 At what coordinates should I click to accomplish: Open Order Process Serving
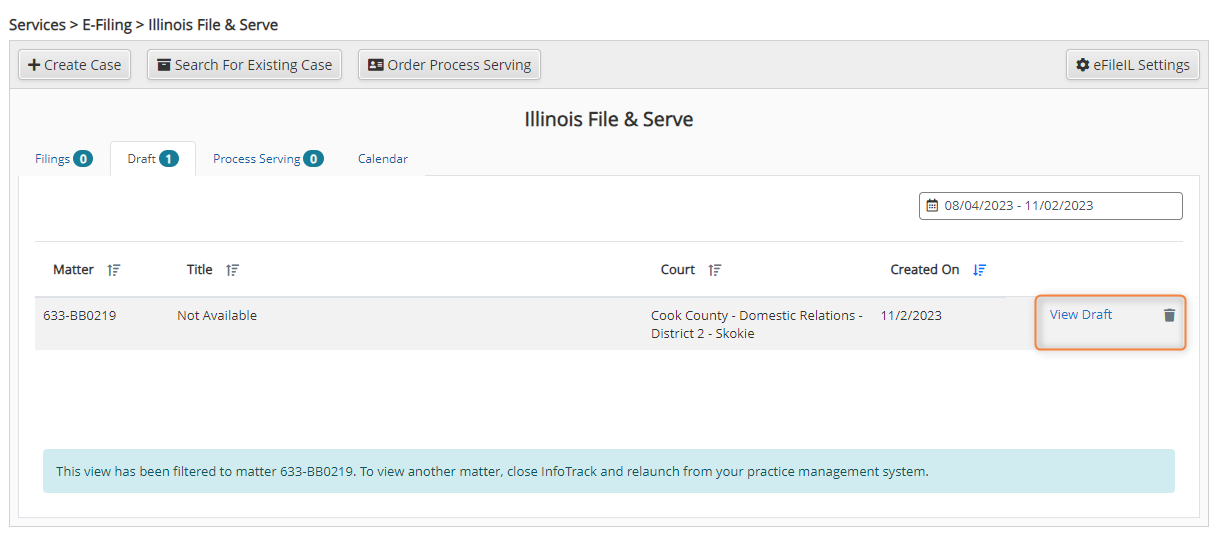tap(449, 65)
